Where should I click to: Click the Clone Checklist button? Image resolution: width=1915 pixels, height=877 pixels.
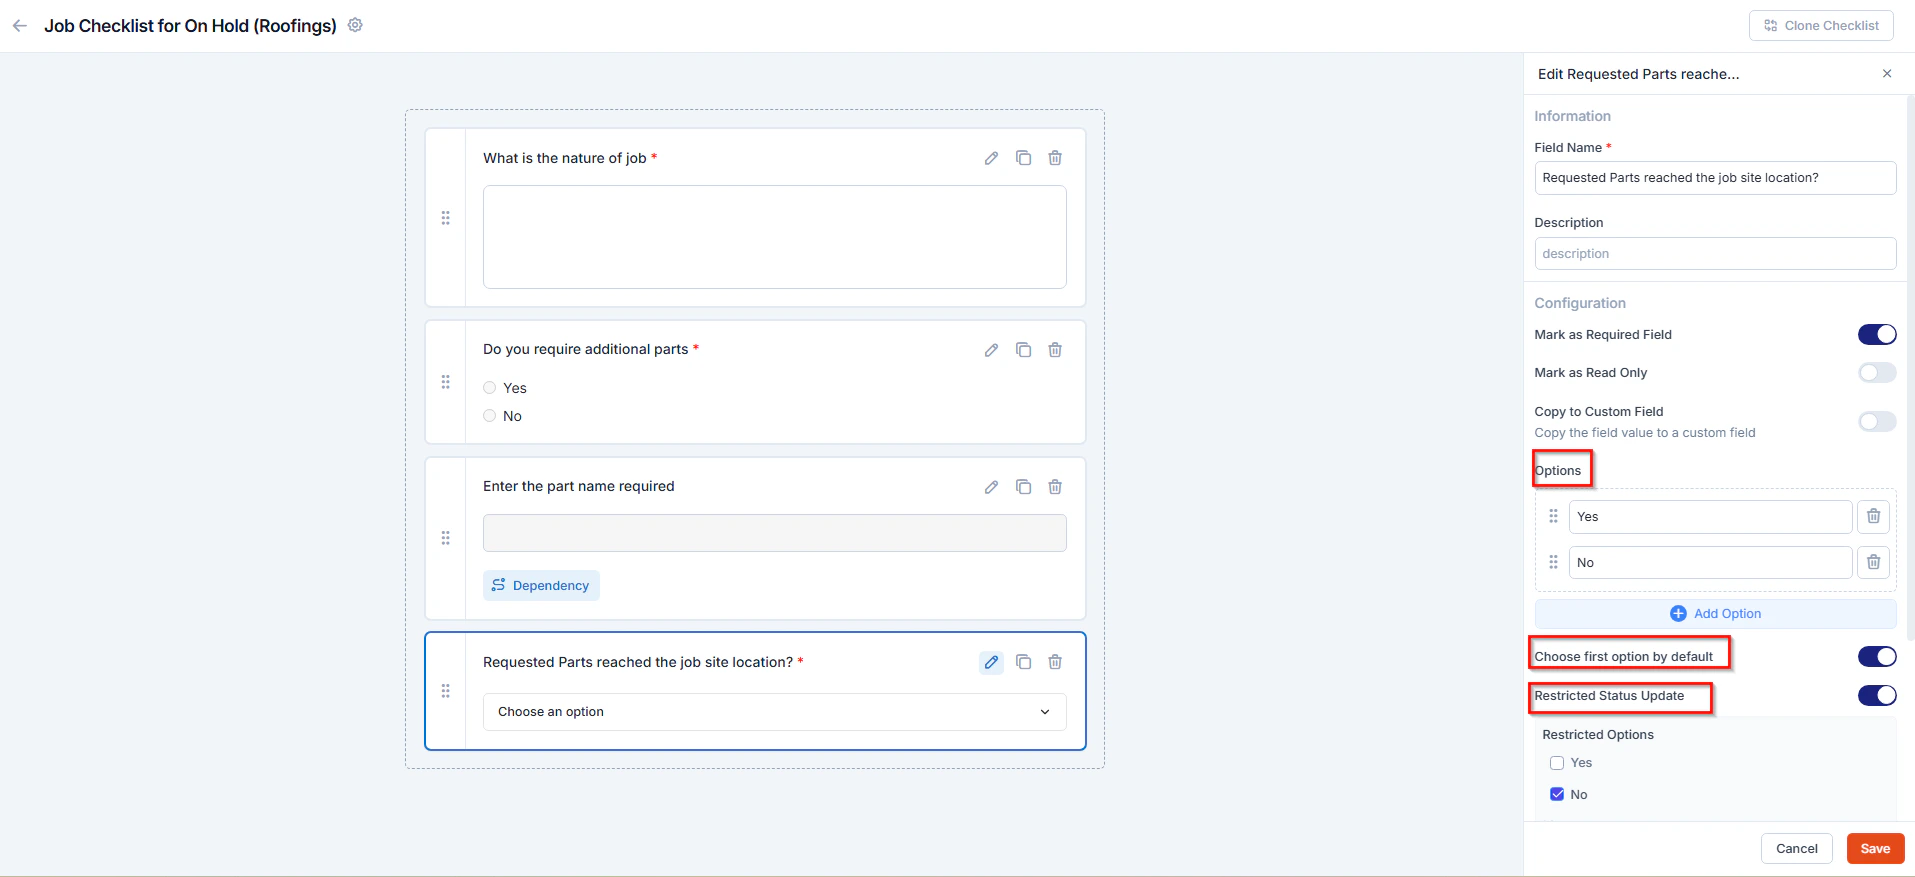click(1821, 26)
